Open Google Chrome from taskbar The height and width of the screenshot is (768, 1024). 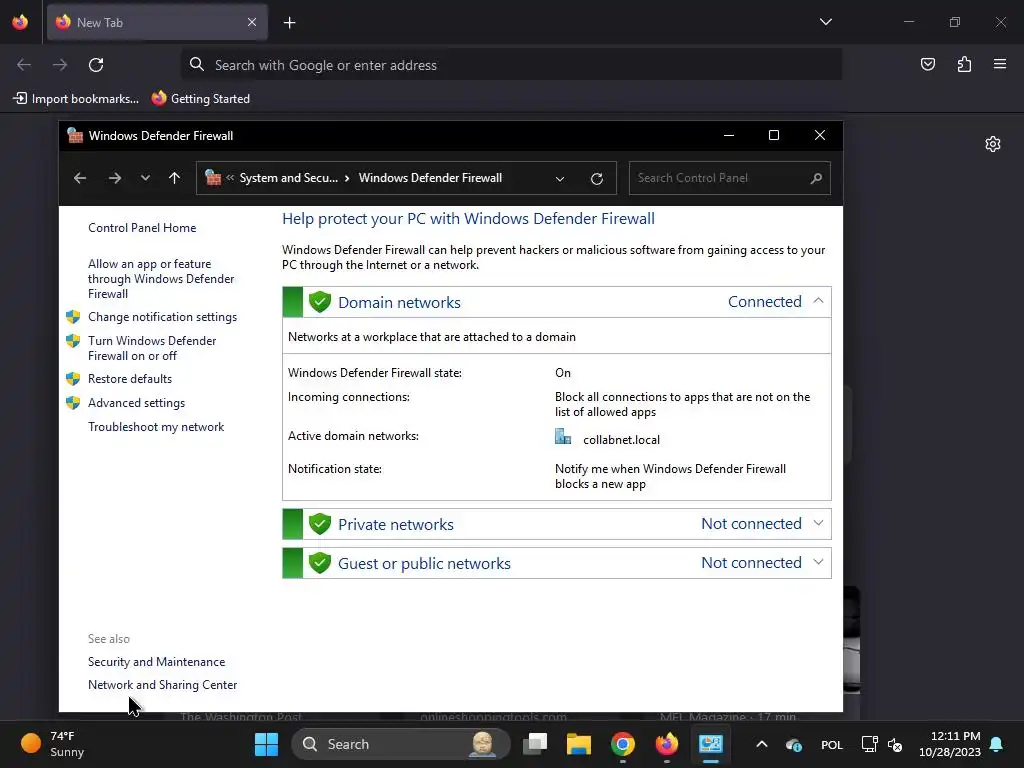(x=622, y=744)
